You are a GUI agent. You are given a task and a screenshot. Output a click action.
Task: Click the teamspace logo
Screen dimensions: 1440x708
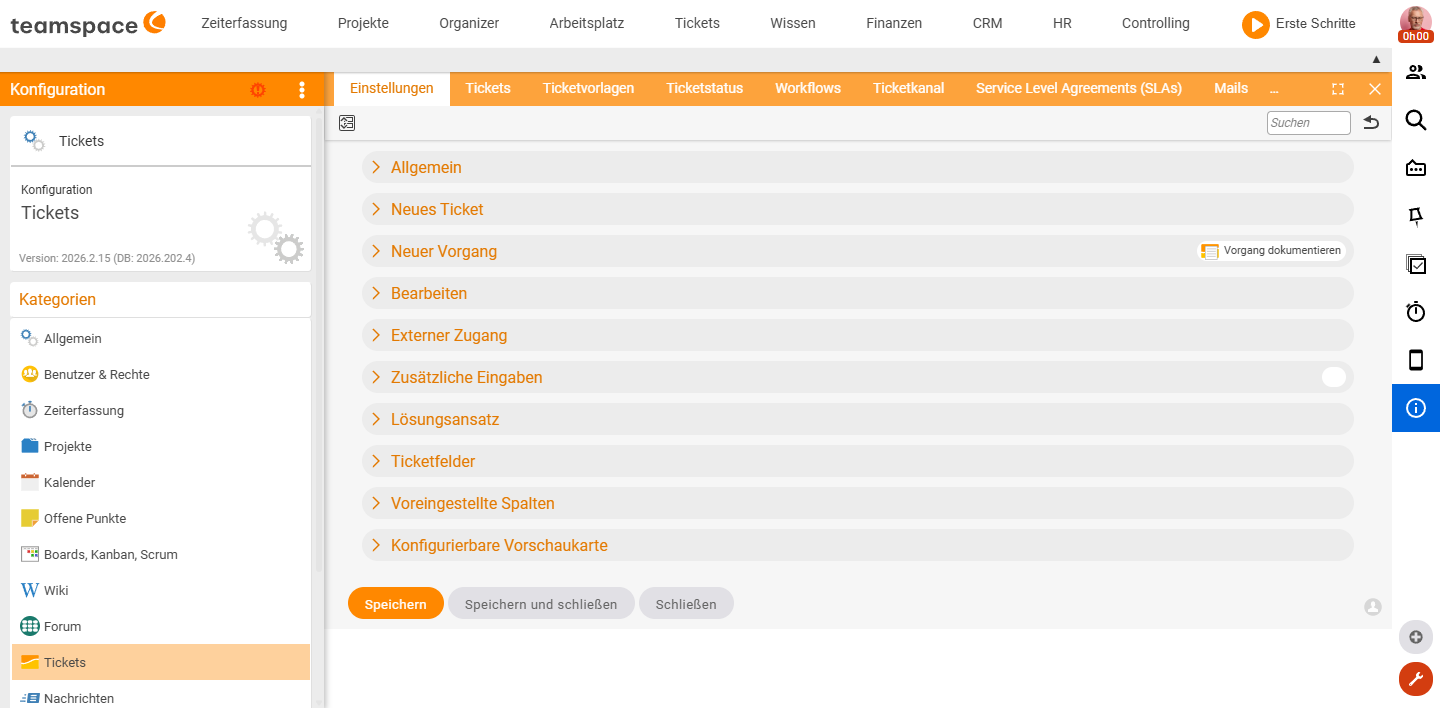pyautogui.click(x=88, y=24)
